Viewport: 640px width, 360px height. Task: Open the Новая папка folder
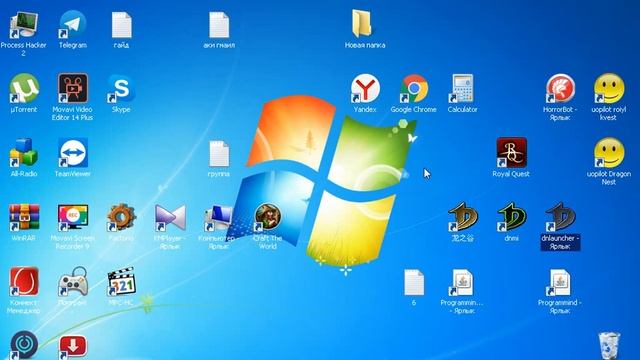point(362,24)
